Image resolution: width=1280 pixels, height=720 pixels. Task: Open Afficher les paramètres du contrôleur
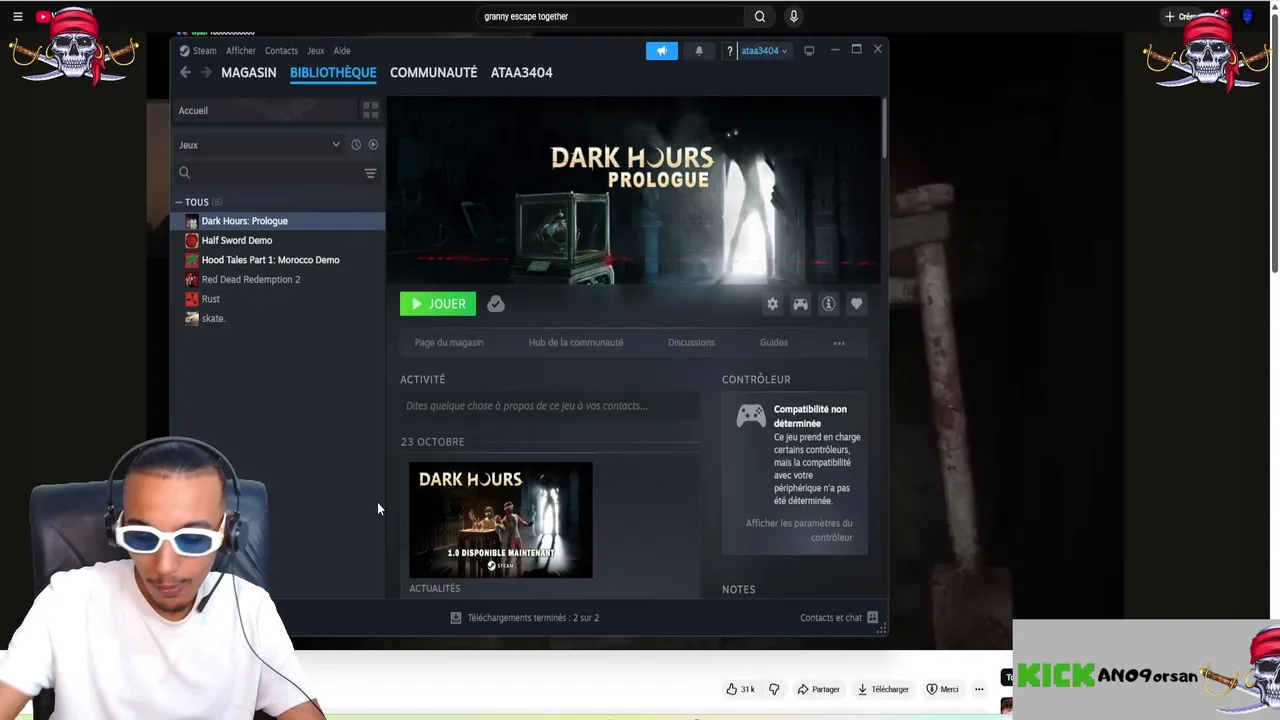799,530
